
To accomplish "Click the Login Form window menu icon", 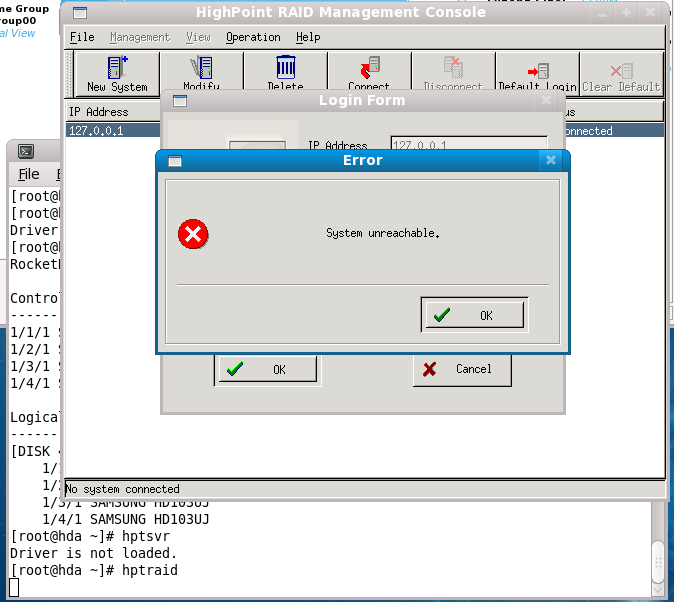I will (180, 101).
